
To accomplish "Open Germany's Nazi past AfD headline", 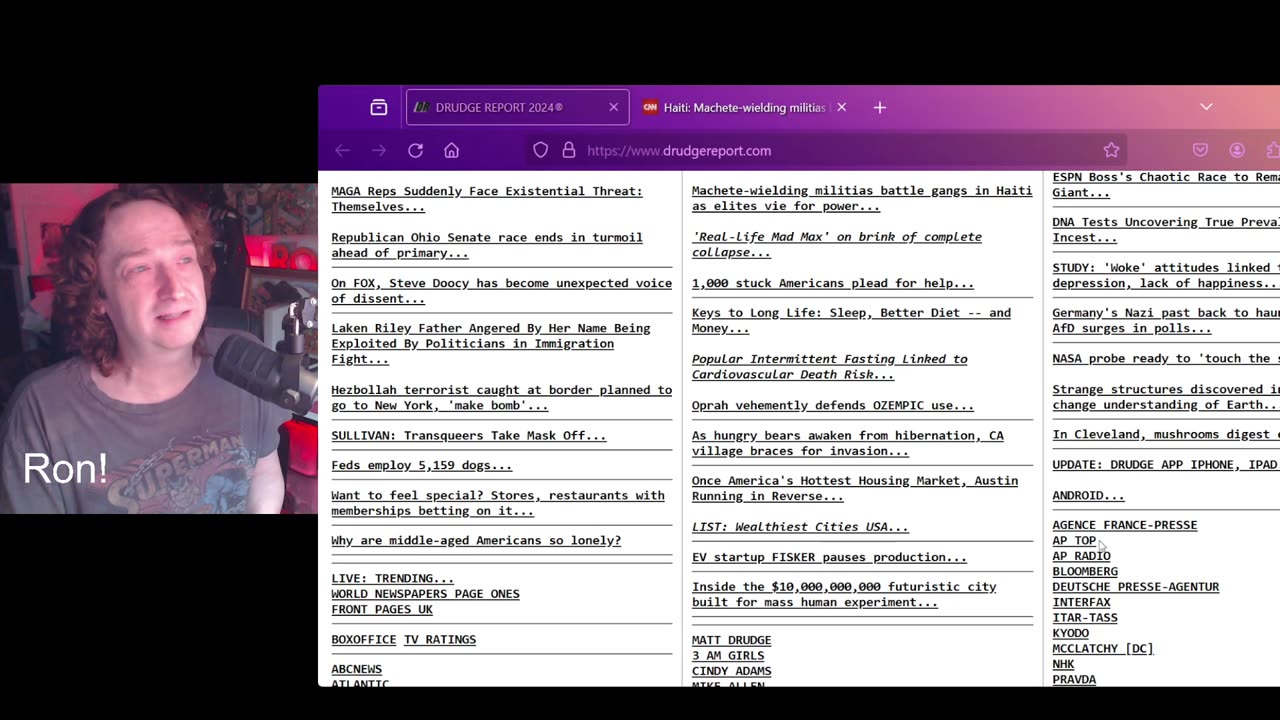I will coord(1165,321).
